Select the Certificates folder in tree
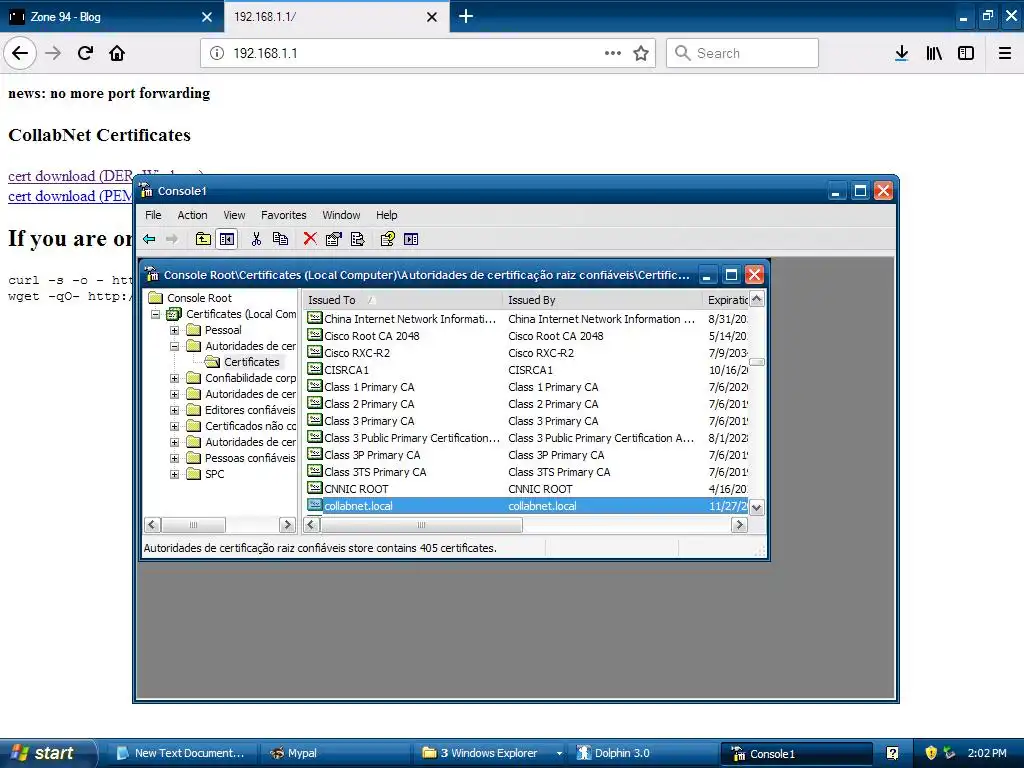The height and width of the screenshot is (768, 1024). pos(251,362)
